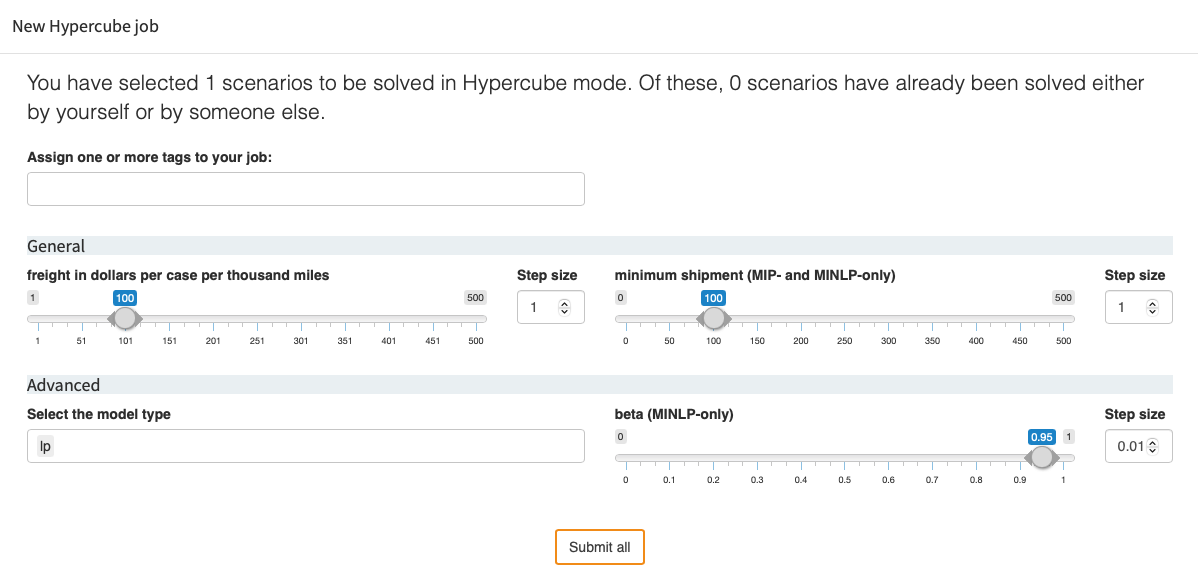1198x577 pixels.
Task: Click the Submit all button
Action: click(x=599, y=547)
